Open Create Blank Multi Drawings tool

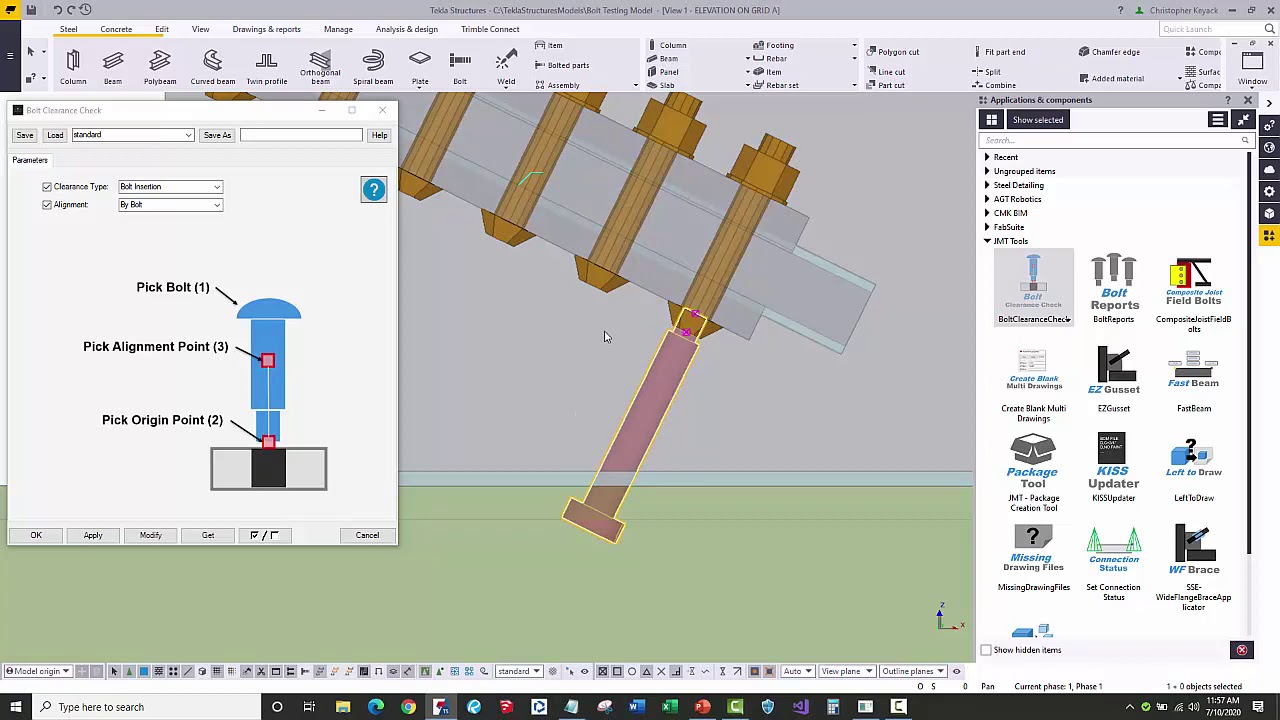1034,385
